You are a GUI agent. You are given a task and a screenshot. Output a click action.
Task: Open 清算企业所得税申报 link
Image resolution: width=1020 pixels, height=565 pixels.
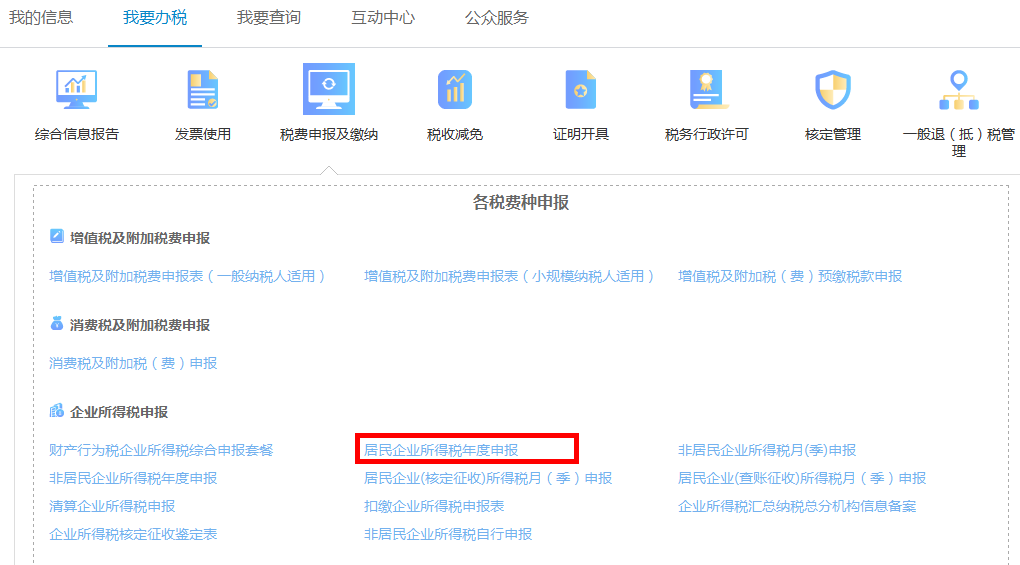(x=112, y=506)
